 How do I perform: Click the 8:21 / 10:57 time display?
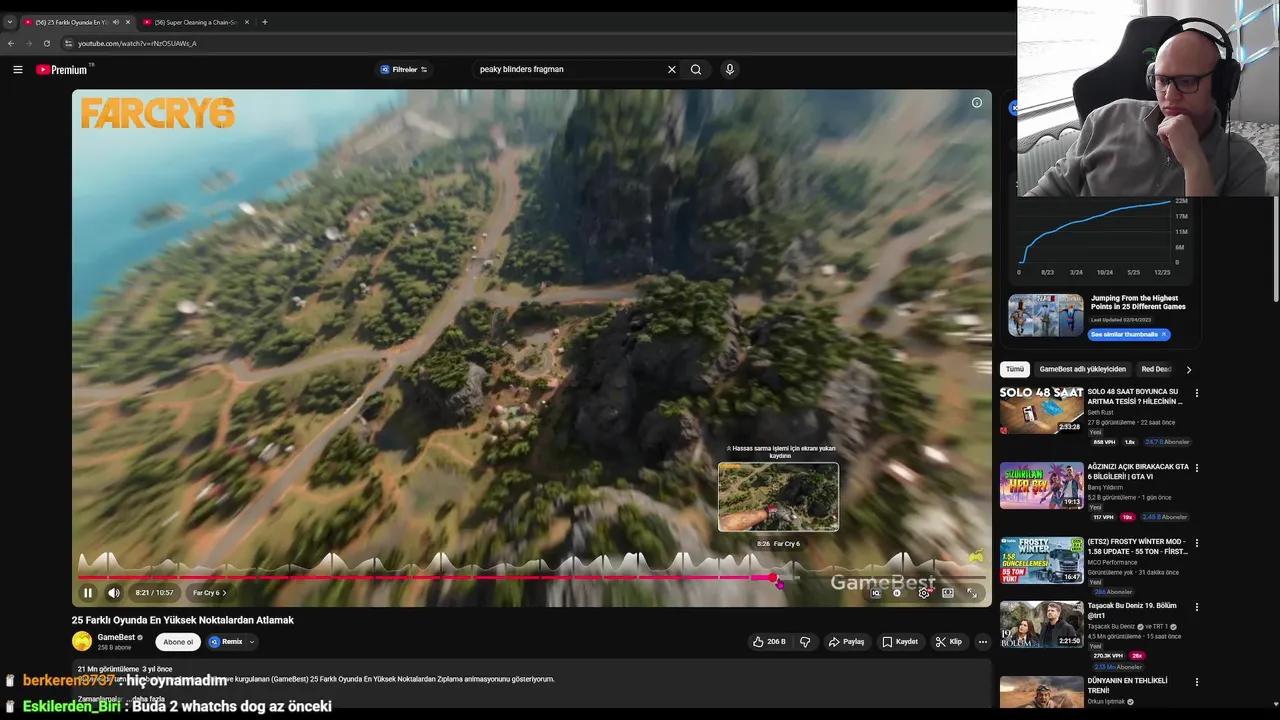(155, 593)
